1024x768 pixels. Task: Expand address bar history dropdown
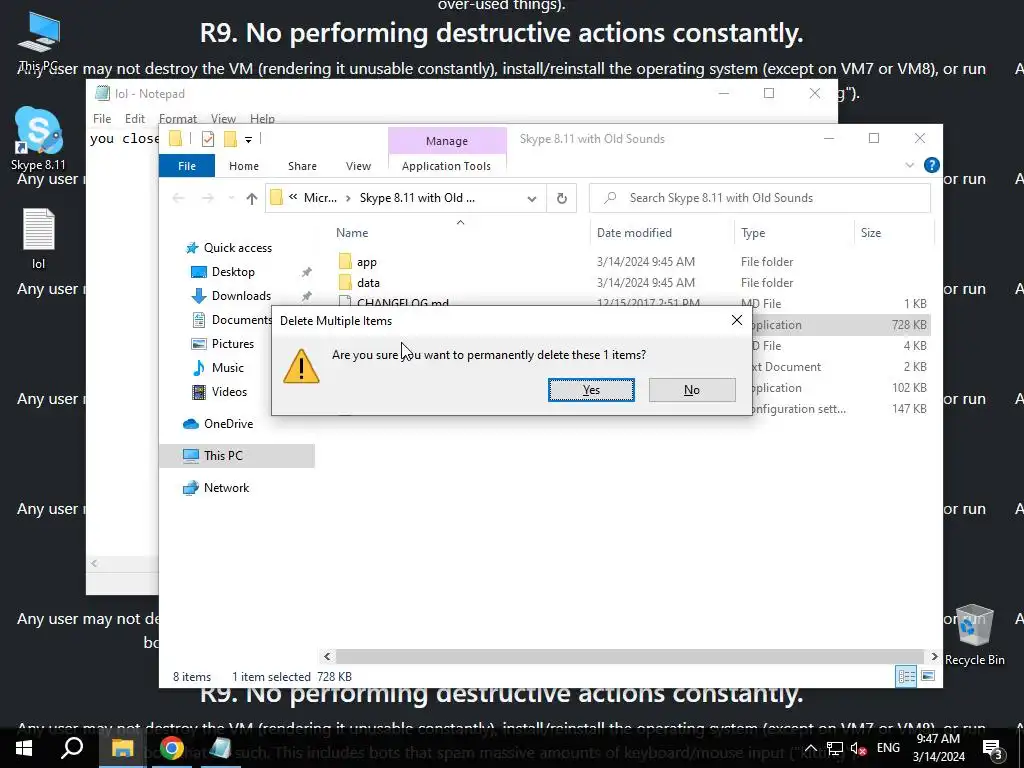tap(532, 199)
